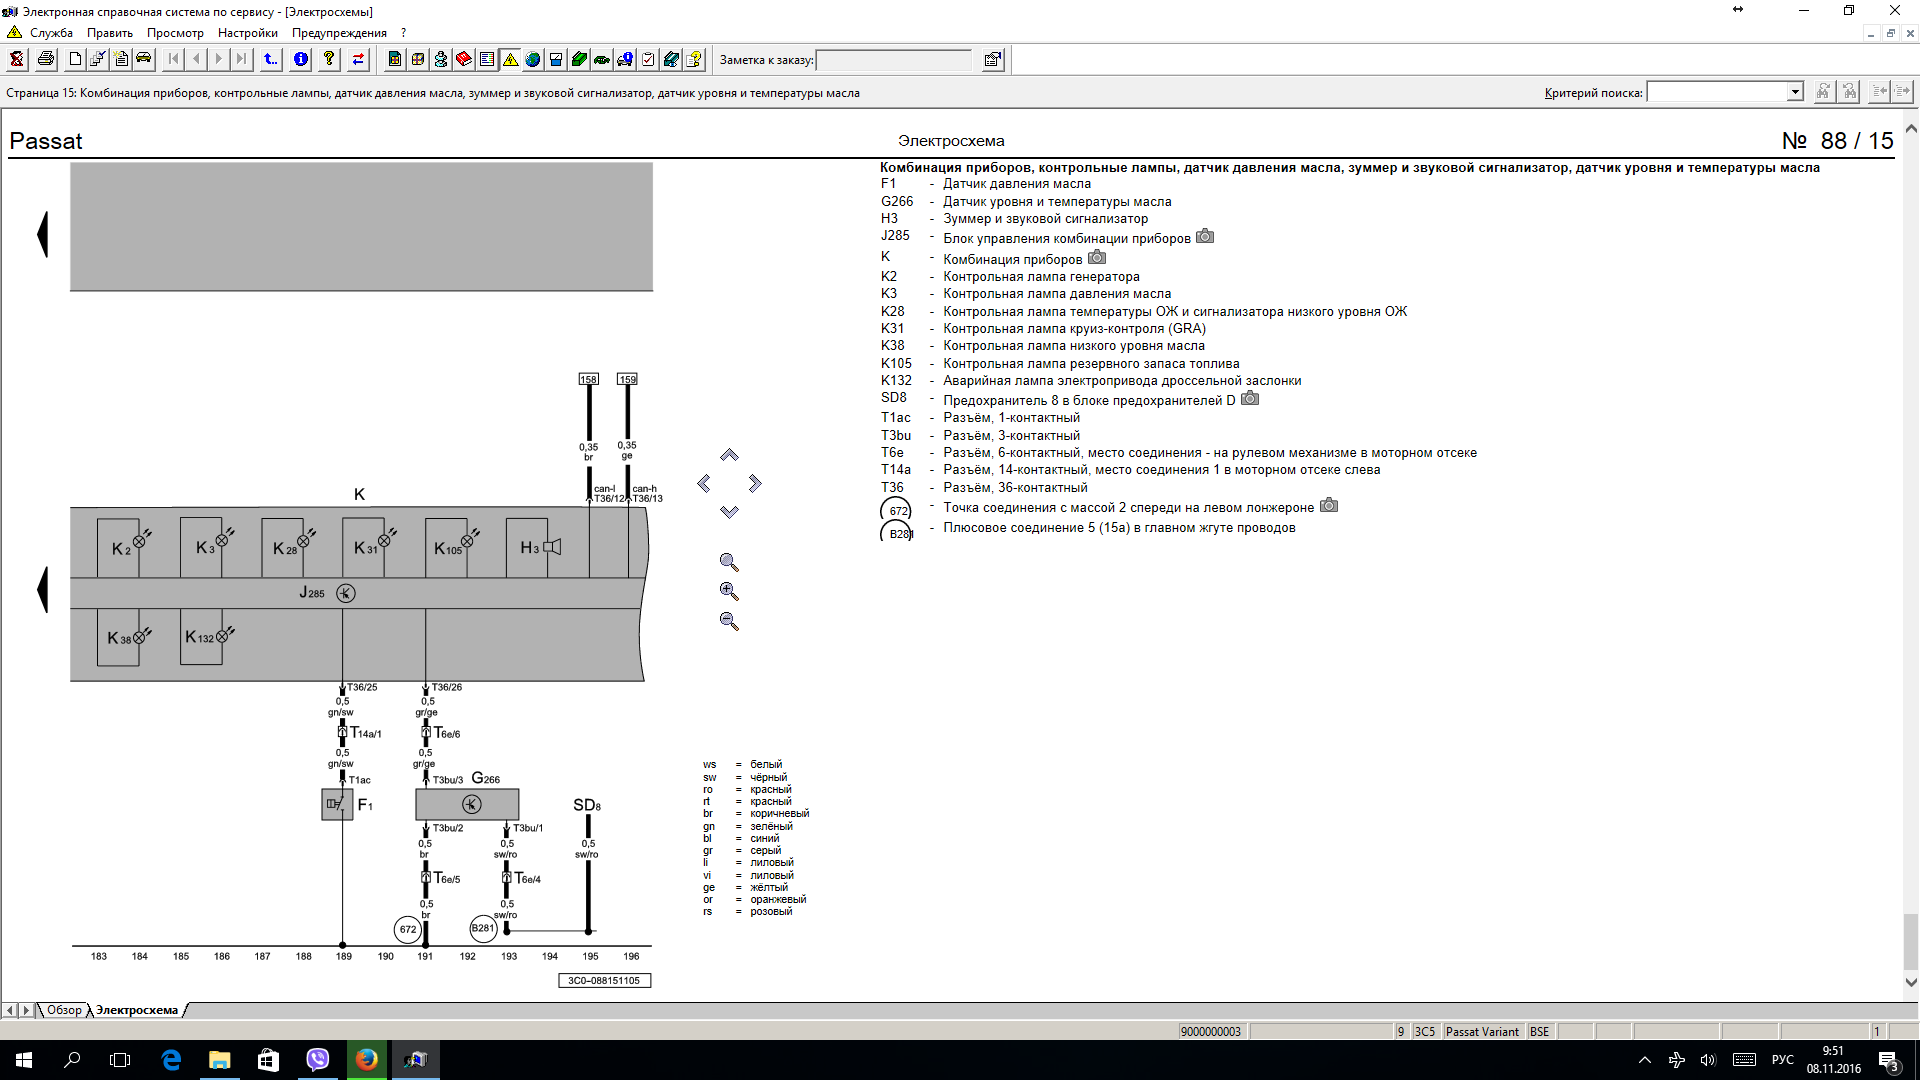Viewport: 1920px width, 1080px height.
Task: Open the Настройки menu
Action: (x=247, y=33)
